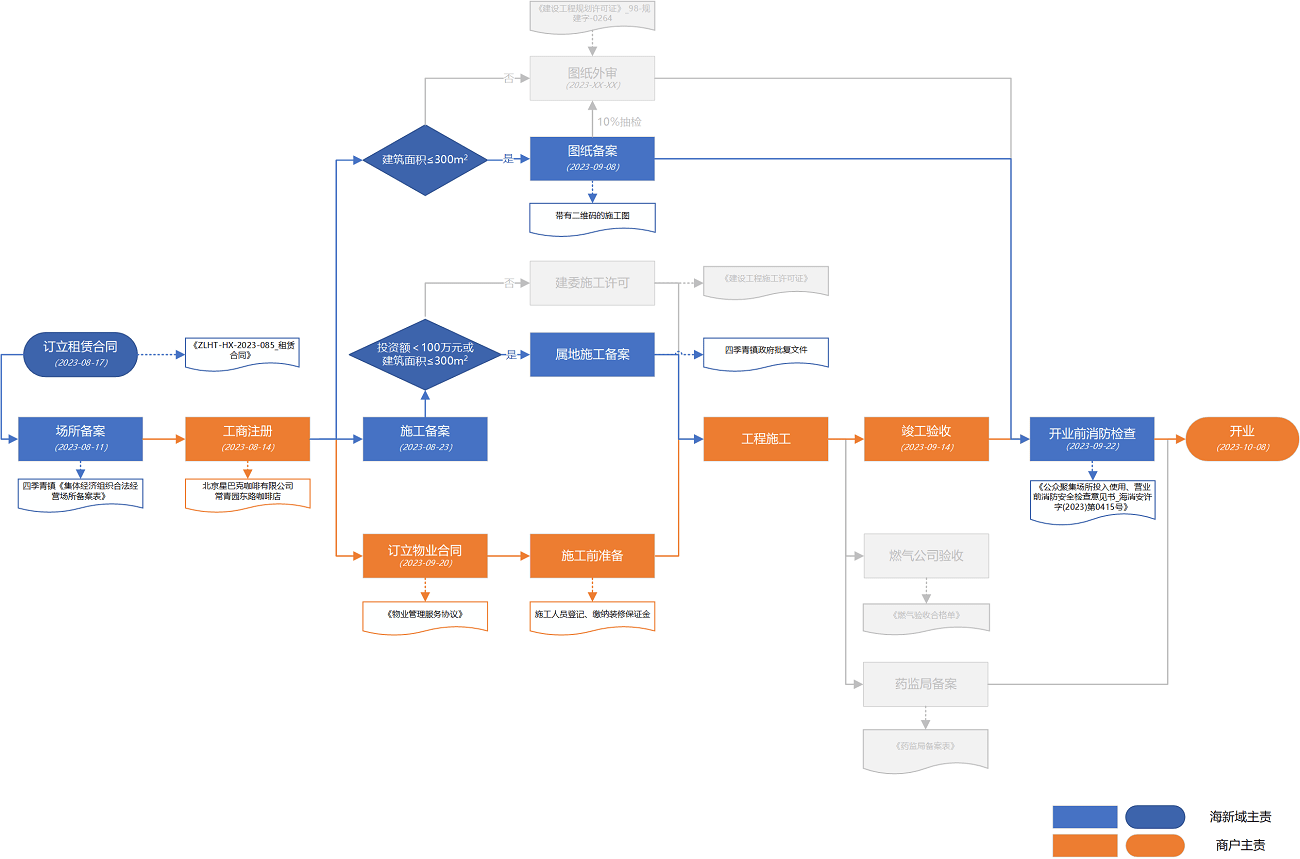The width and height of the screenshot is (1300, 859).
Task: Click the orange rounded legend swatch
Action: [x=1154, y=845]
